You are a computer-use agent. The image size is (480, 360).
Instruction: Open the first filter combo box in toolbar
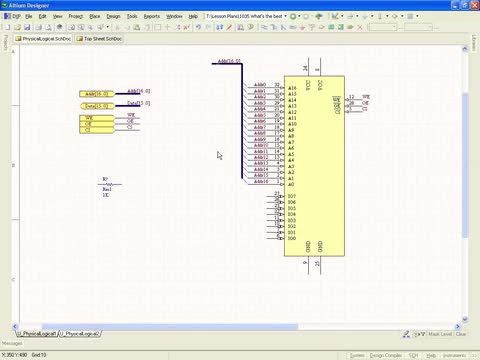[383, 27]
